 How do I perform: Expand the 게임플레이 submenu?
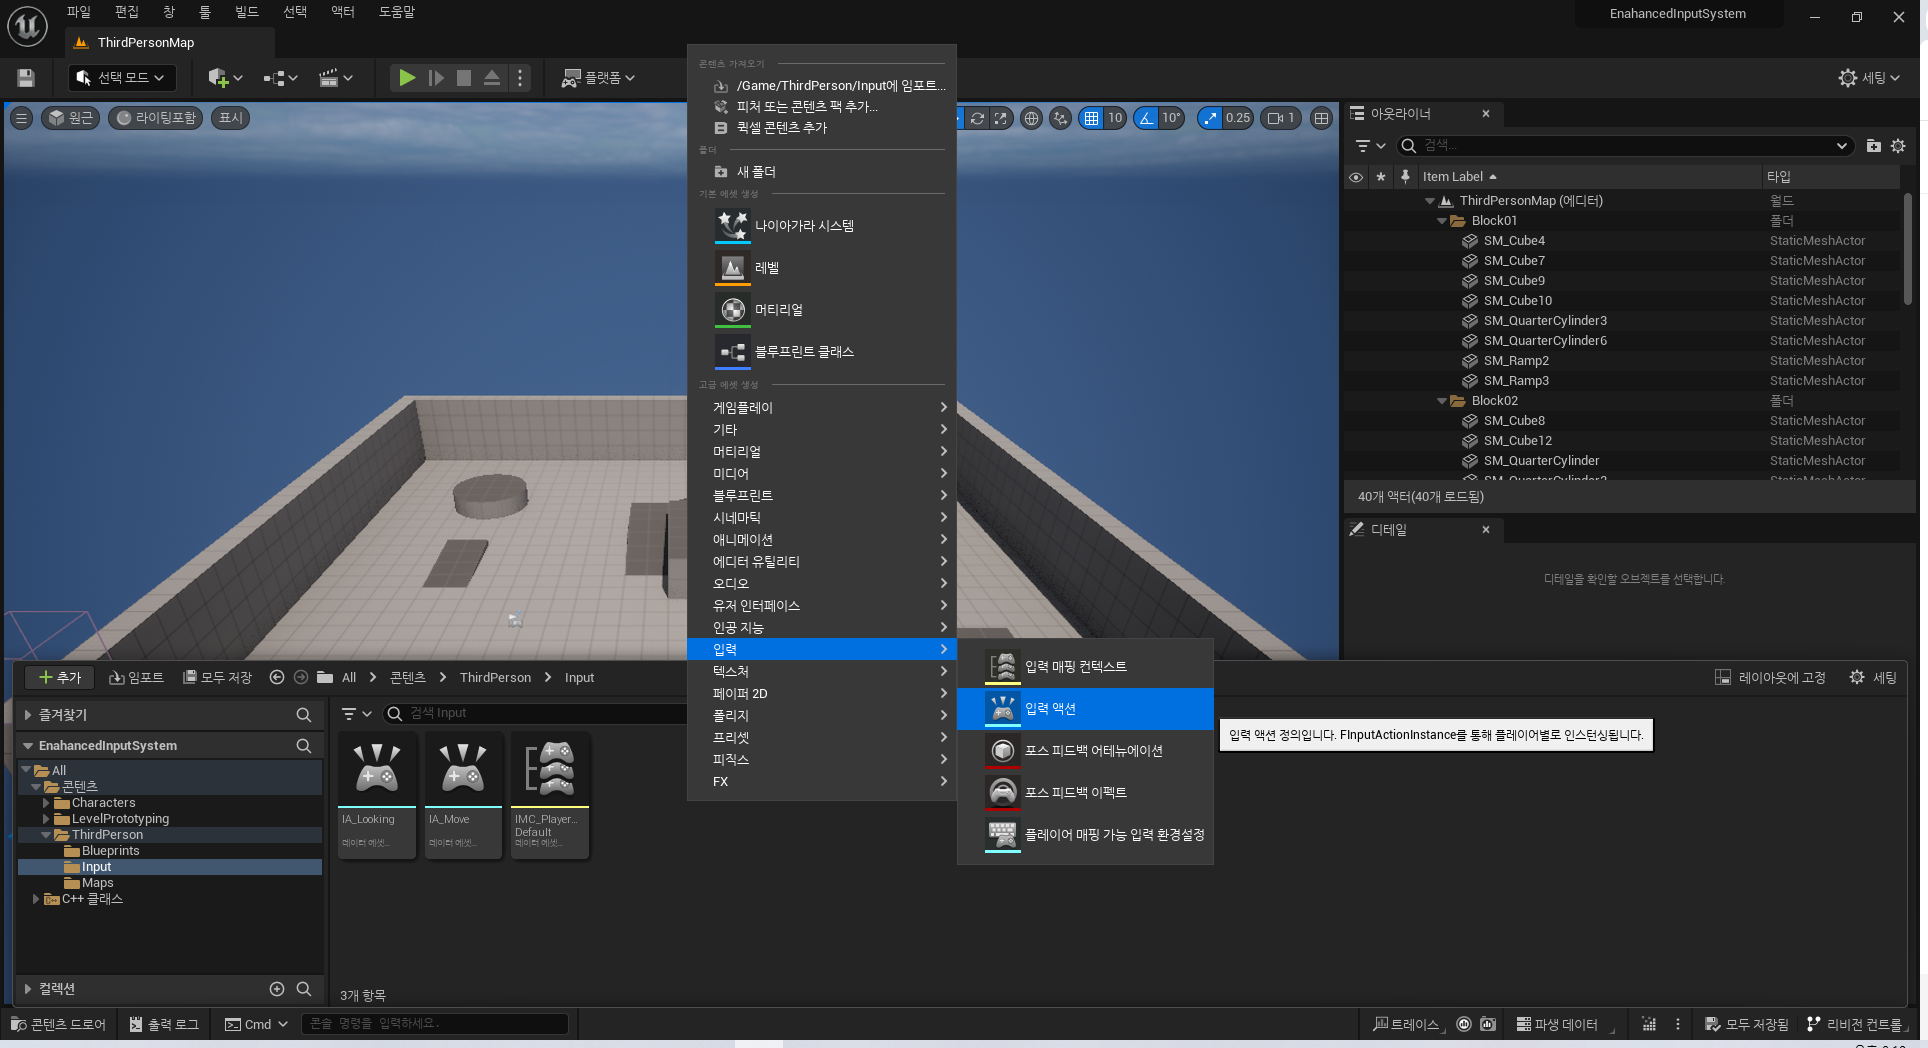pyautogui.click(x=821, y=408)
